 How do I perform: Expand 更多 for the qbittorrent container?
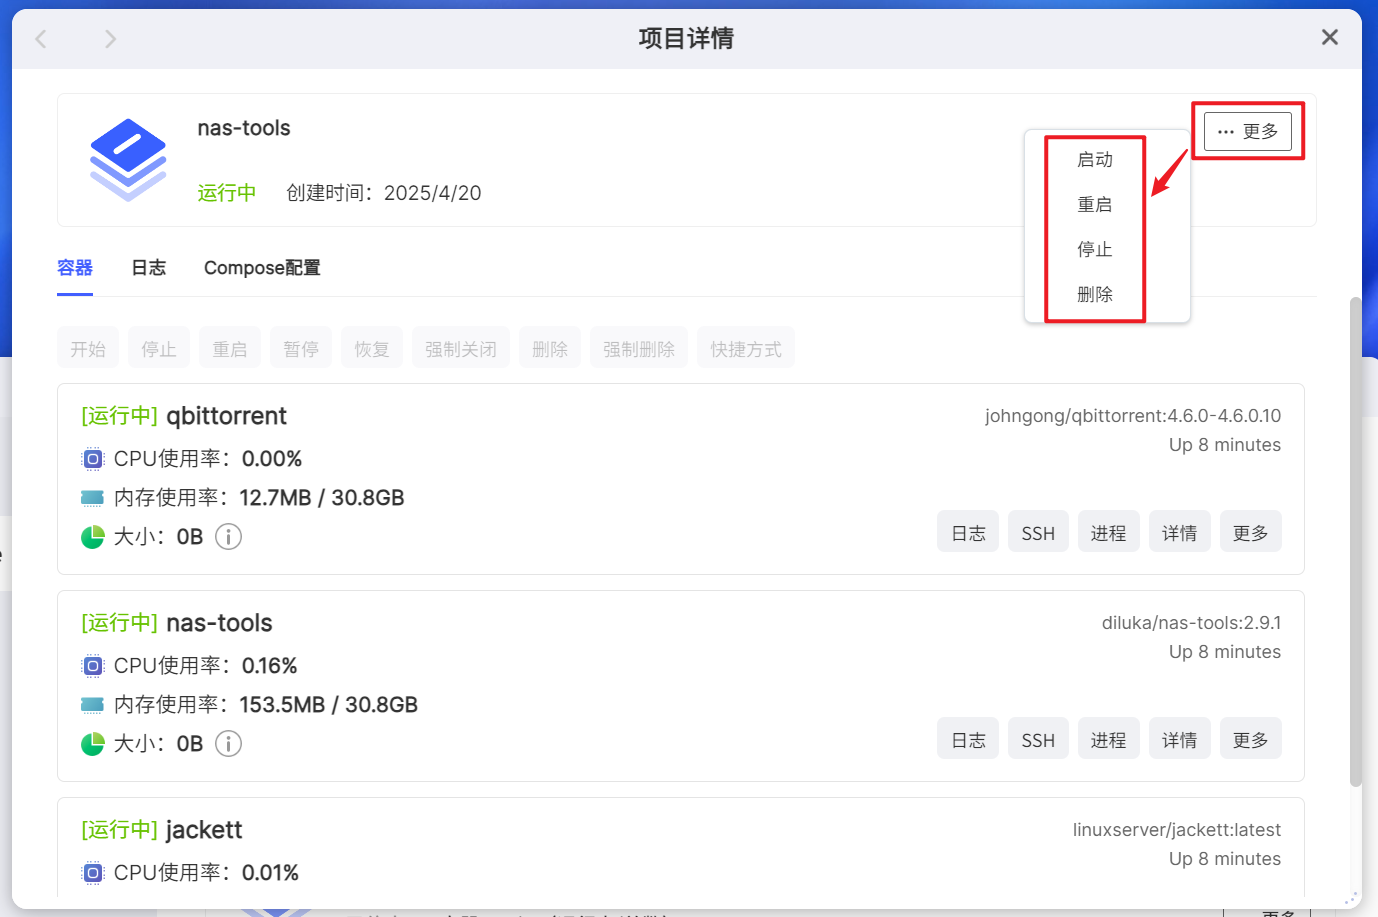pyautogui.click(x=1251, y=532)
